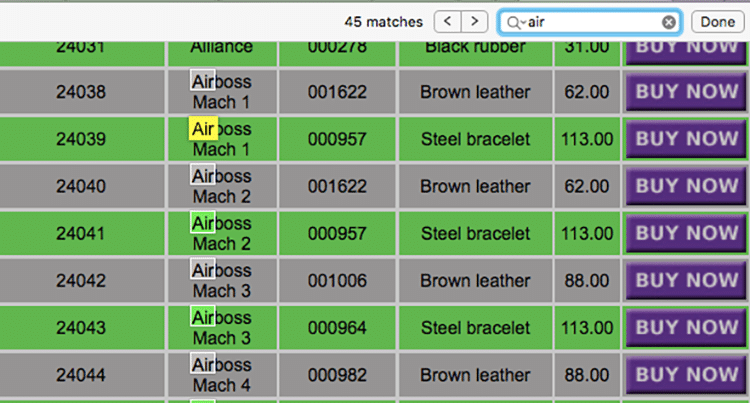Viewport: 750px width, 403px height.
Task: Go to next search match
Action: (x=474, y=22)
